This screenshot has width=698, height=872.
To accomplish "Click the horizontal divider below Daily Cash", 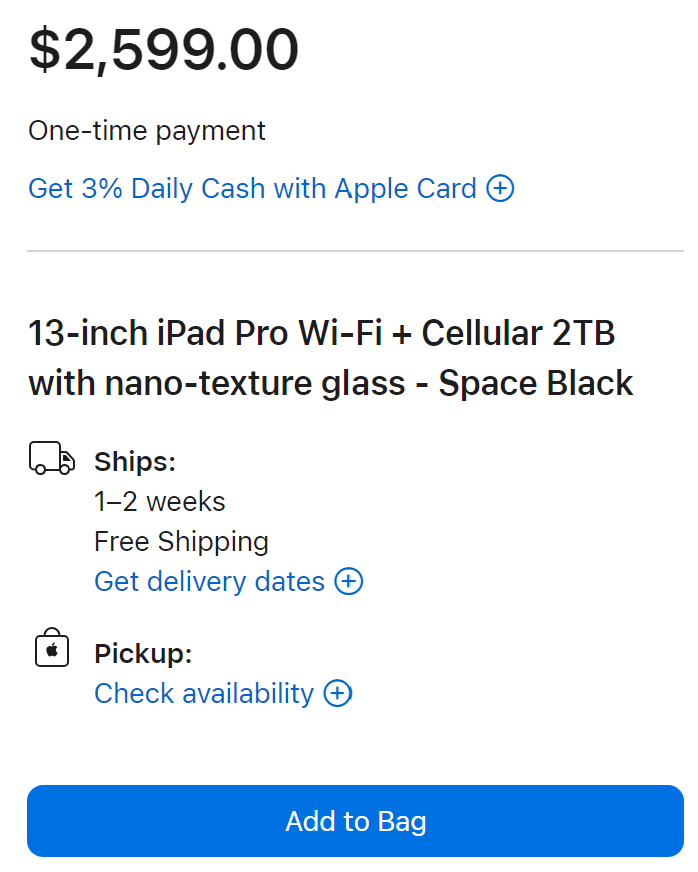I will [x=355, y=251].
